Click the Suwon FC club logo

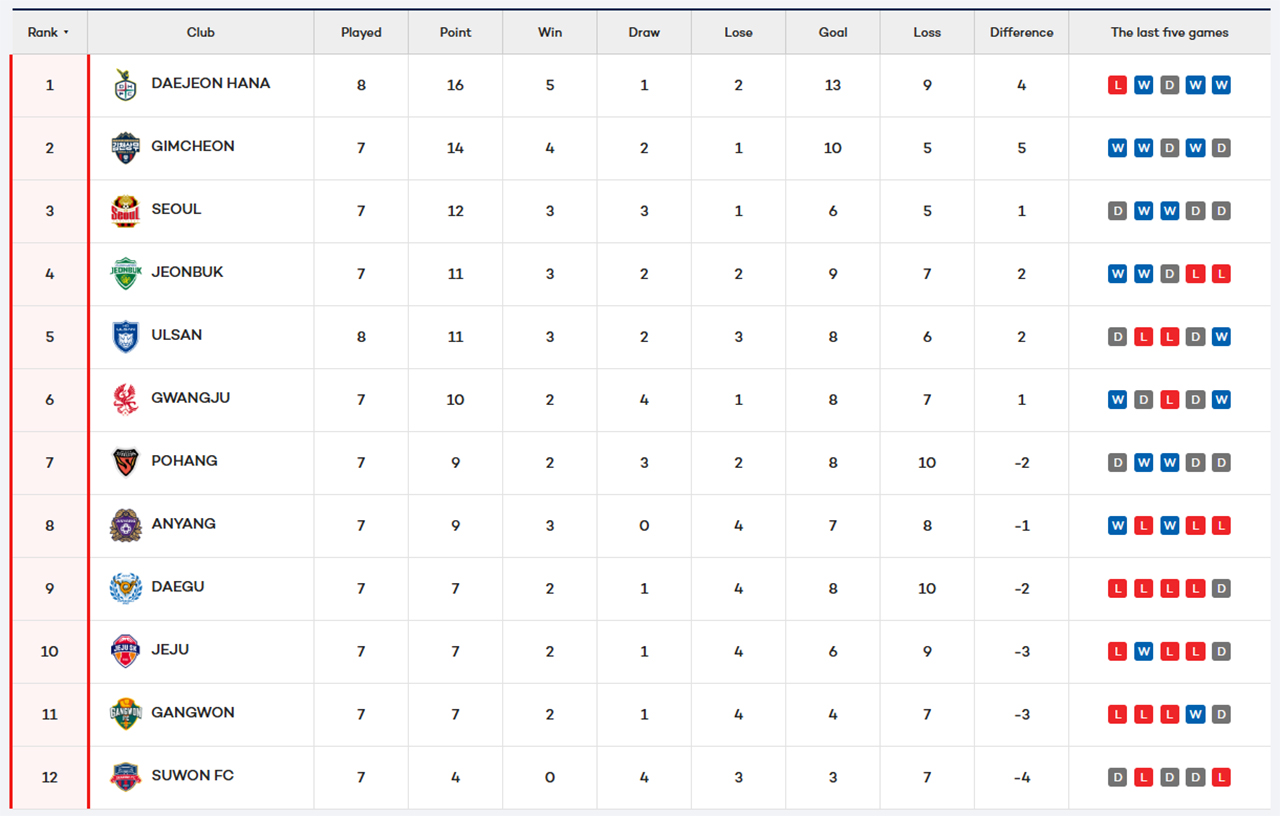tap(125, 777)
